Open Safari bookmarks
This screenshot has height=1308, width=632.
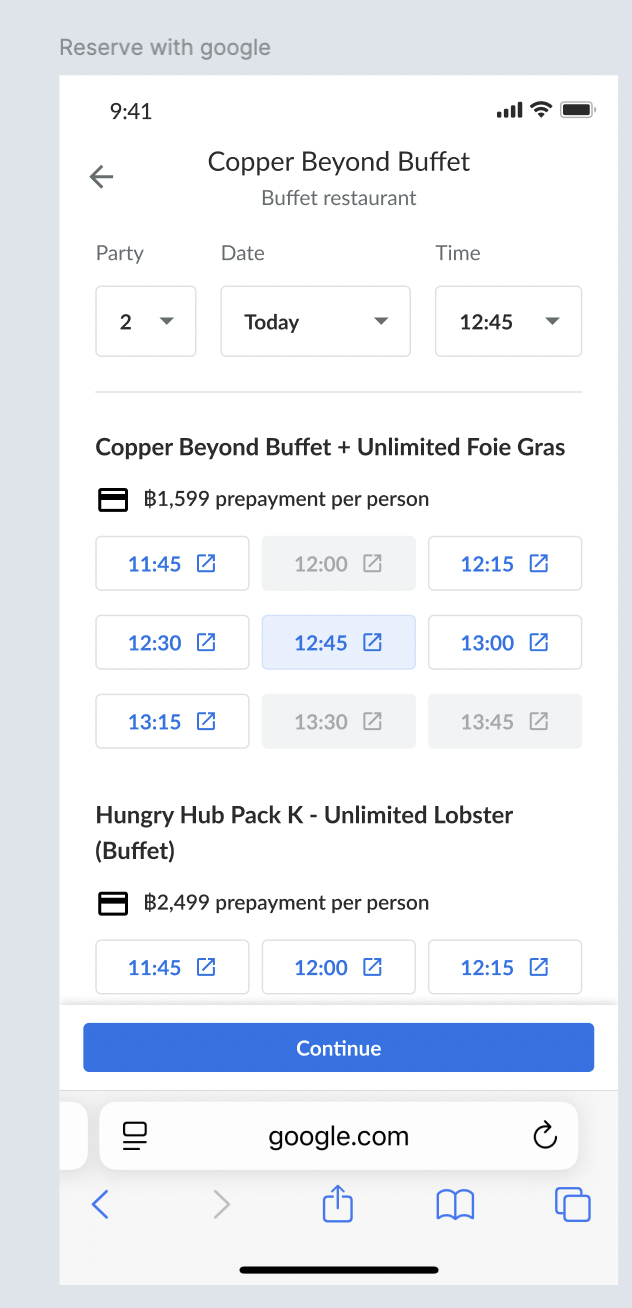pyautogui.click(x=455, y=1204)
